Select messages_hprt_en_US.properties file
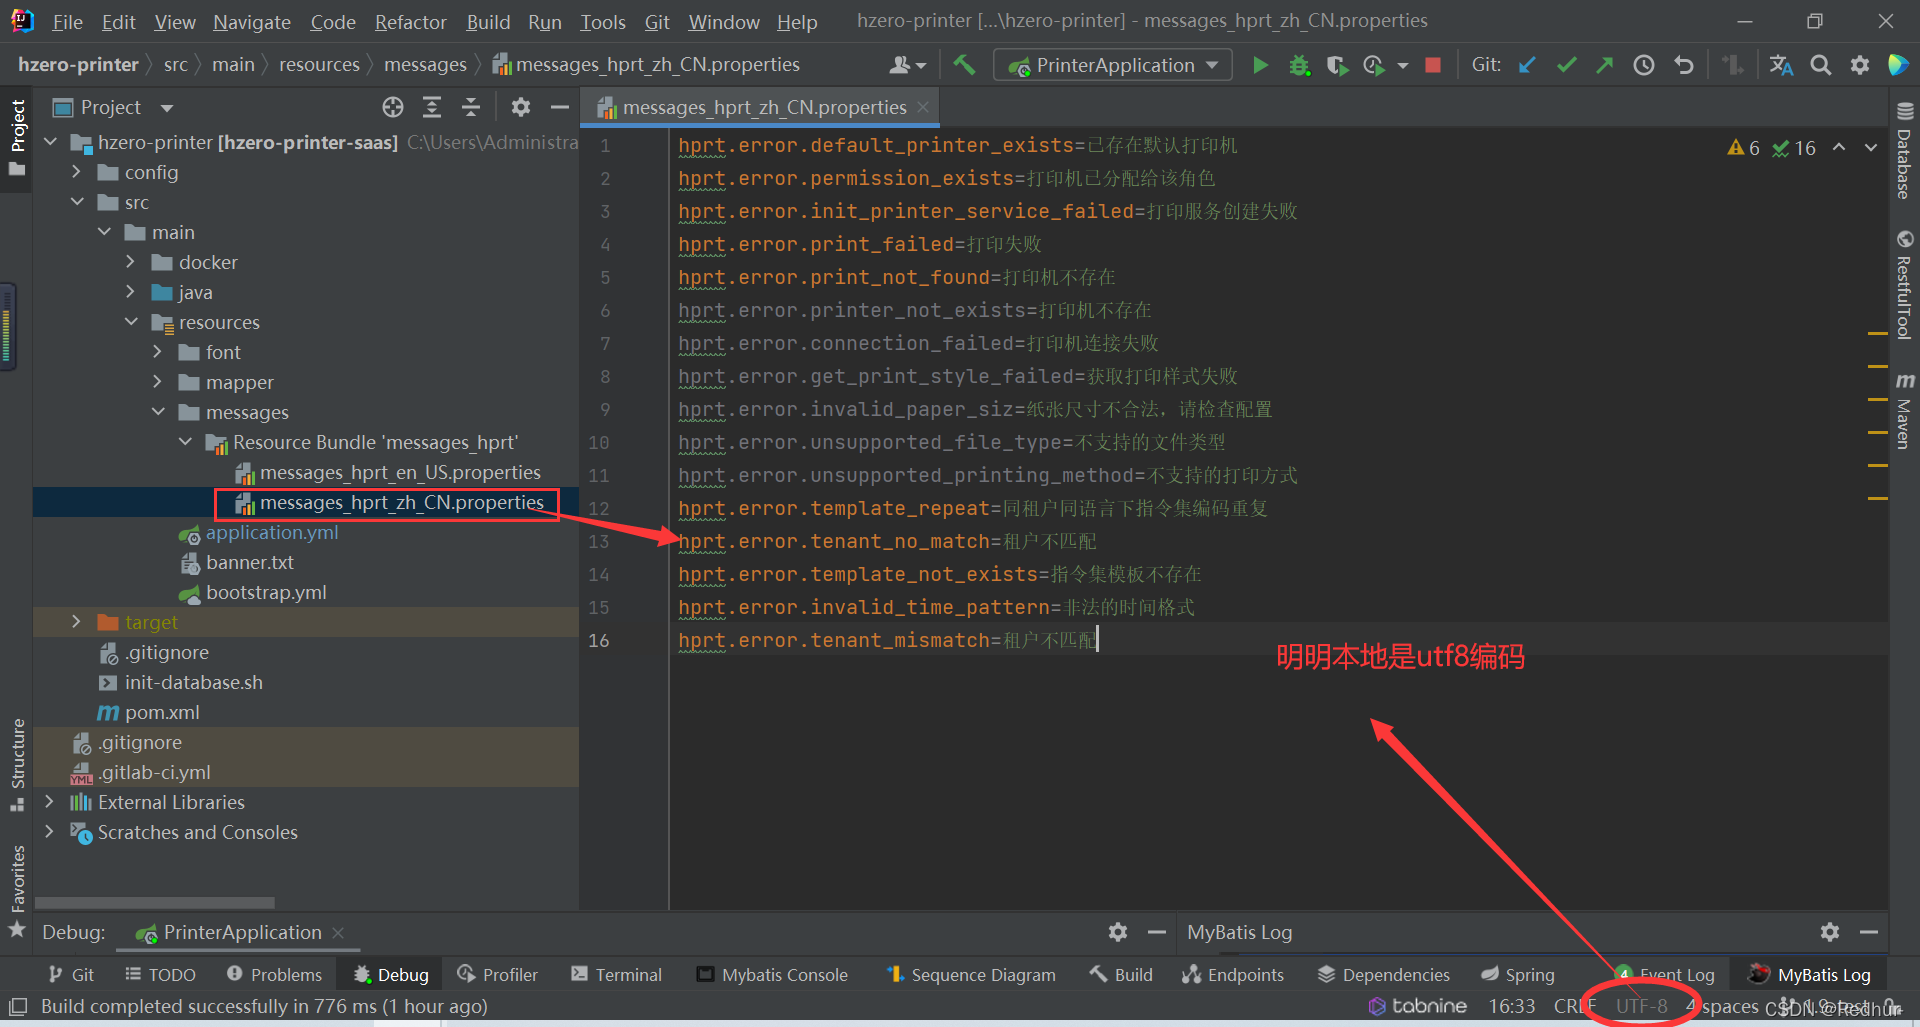The image size is (1920, 1027). [x=400, y=472]
